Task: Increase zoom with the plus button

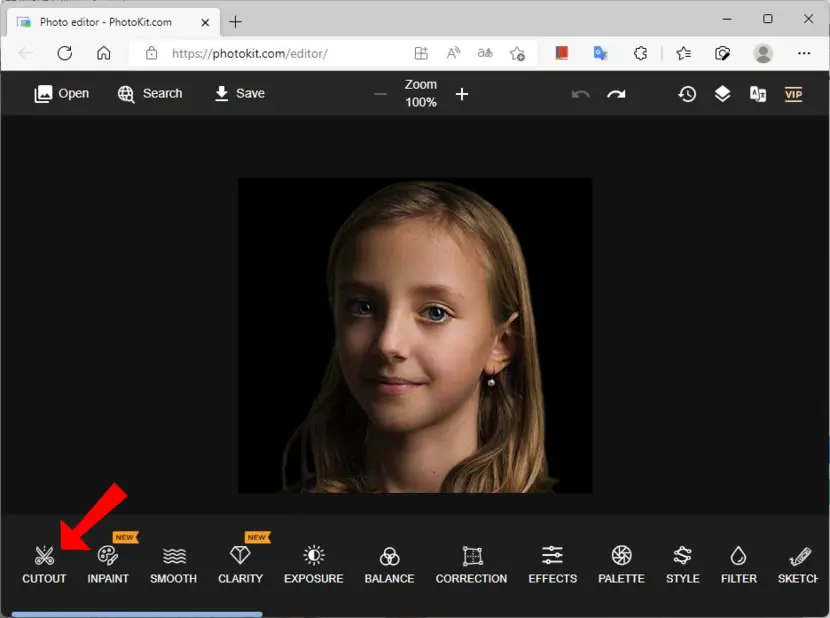Action: click(x=462, y=94)
